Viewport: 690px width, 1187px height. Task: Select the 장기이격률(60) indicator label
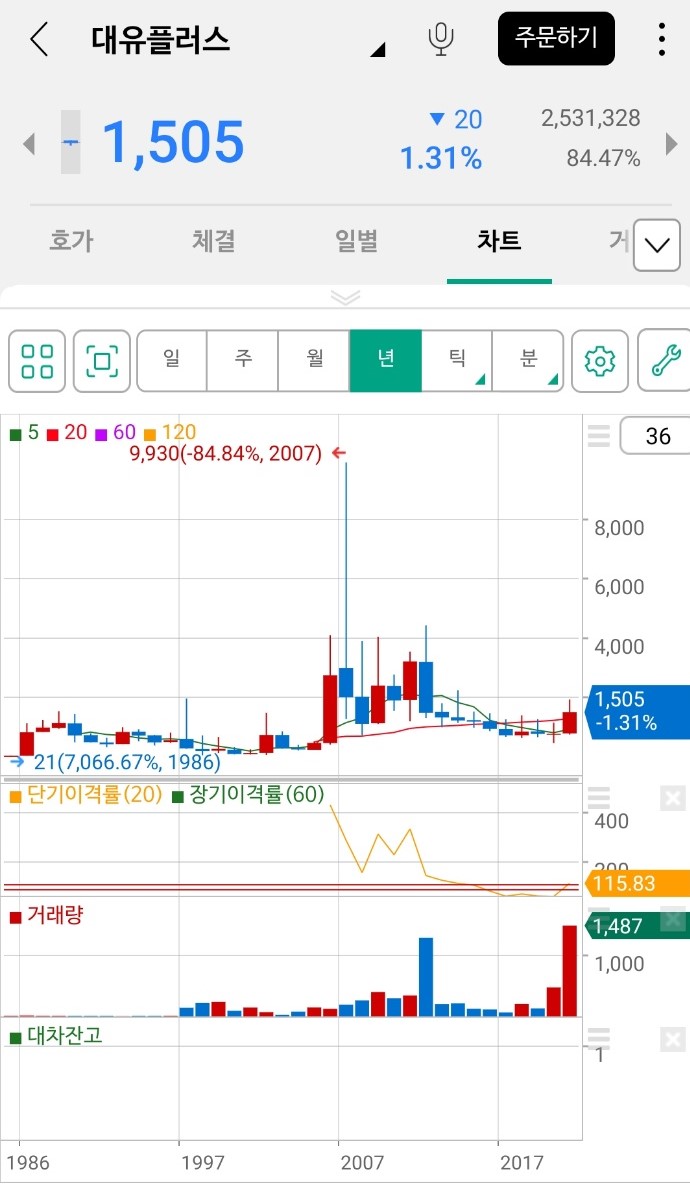[x=248, y=794]
